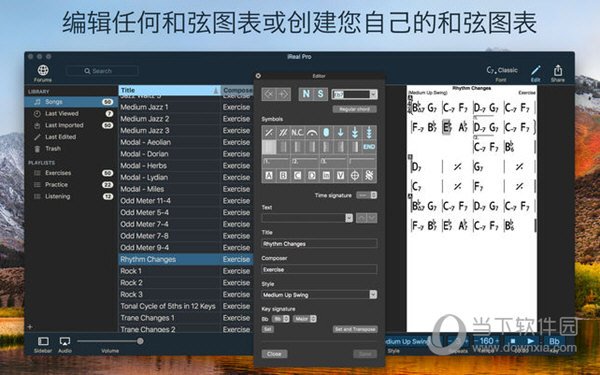The width and height of the screenshot is (600, 375).
Task: Move editor cursor right with arrow button
Action: [x=283, y=94]
